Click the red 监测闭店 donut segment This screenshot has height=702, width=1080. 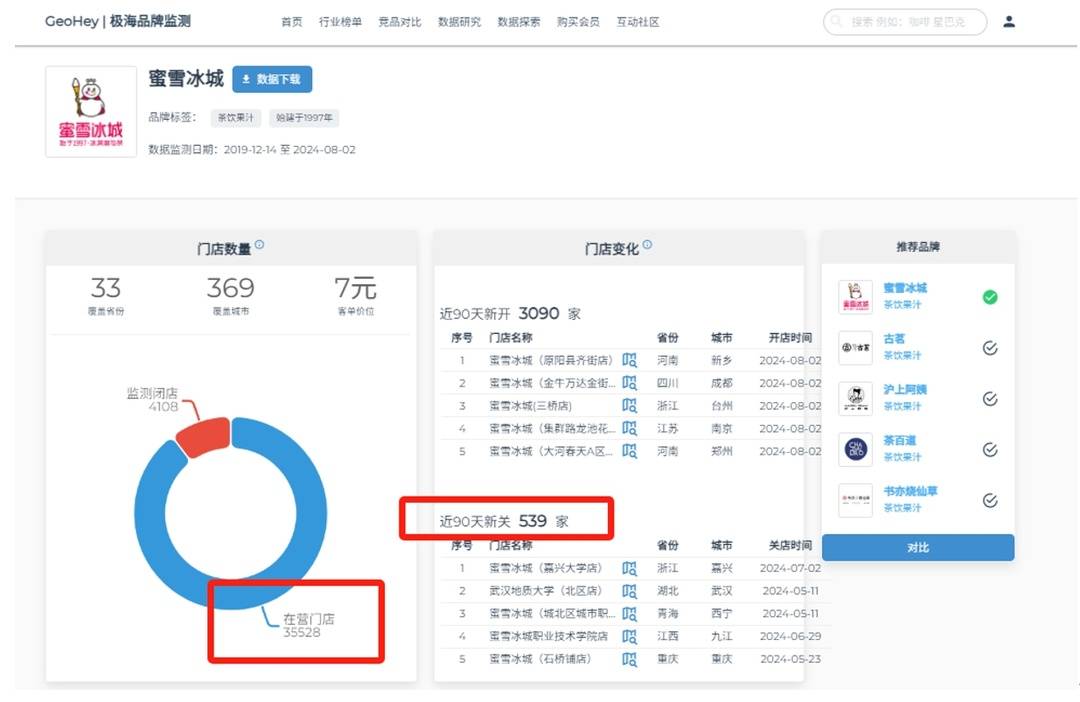[x=204, y=437]
